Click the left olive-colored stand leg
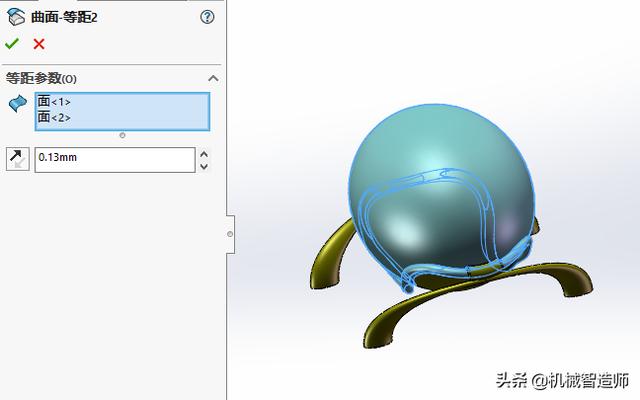This screenshot has height=400, width=640. click(330, 262)
